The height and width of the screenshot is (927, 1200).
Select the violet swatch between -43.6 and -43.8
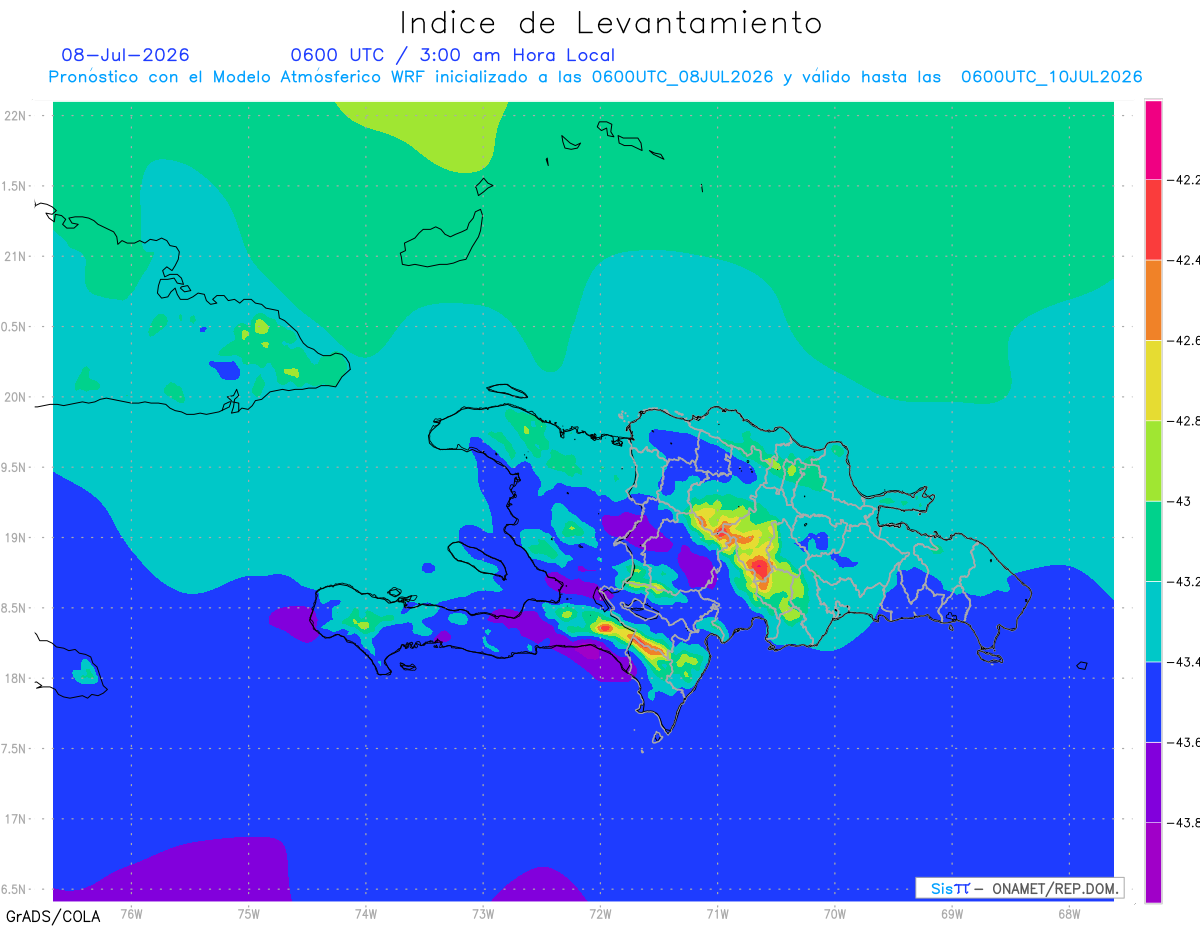[x=1153, y=782]
